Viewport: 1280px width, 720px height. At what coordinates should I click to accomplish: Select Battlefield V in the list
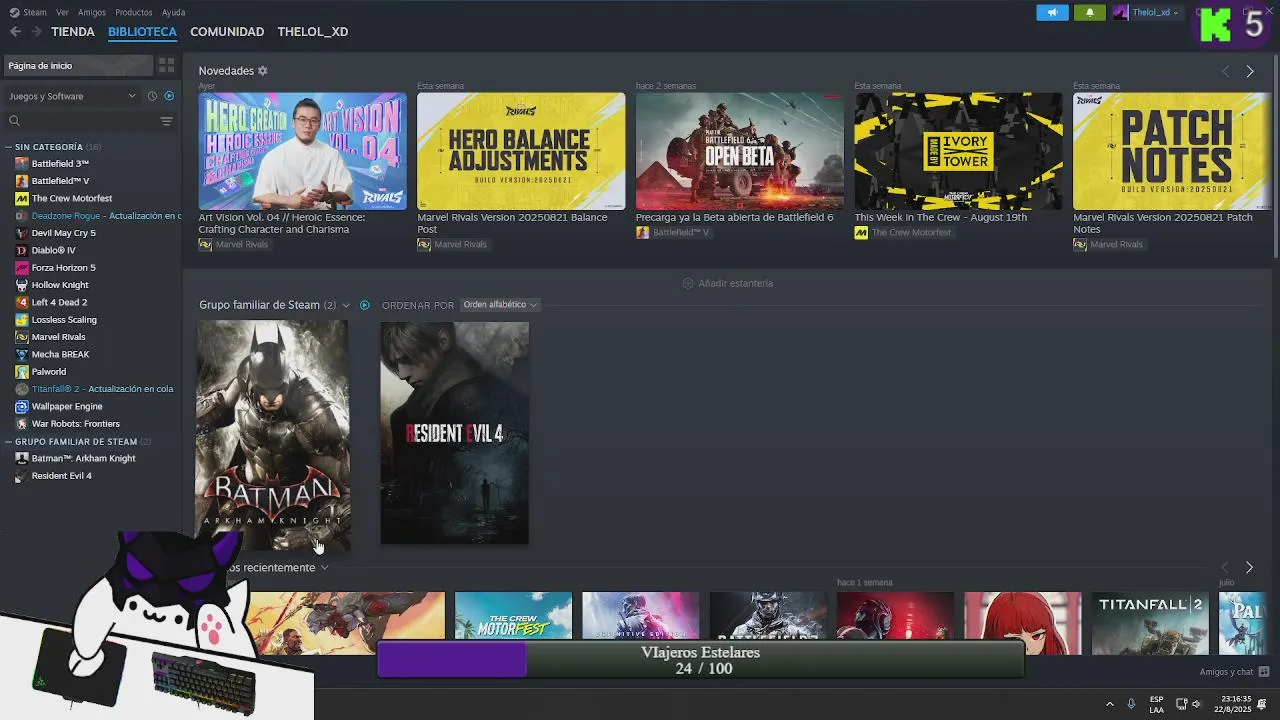[60, 181]
